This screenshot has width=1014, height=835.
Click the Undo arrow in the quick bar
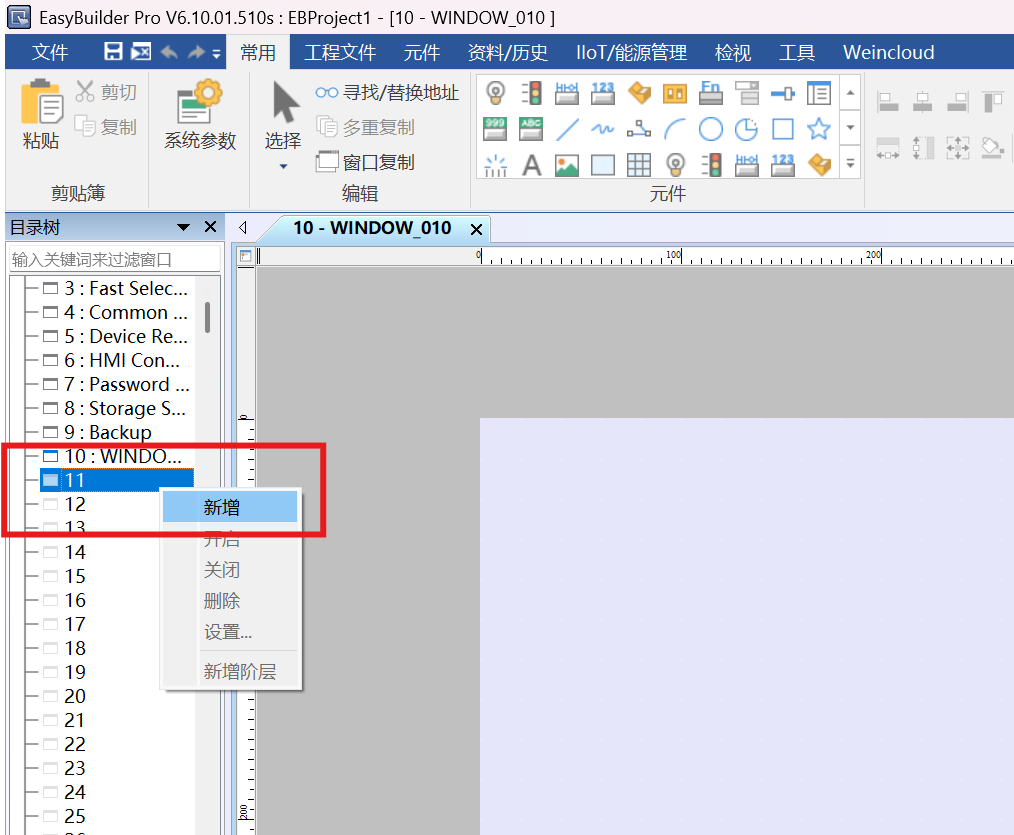pyautogui.click(x=169, y=52)
